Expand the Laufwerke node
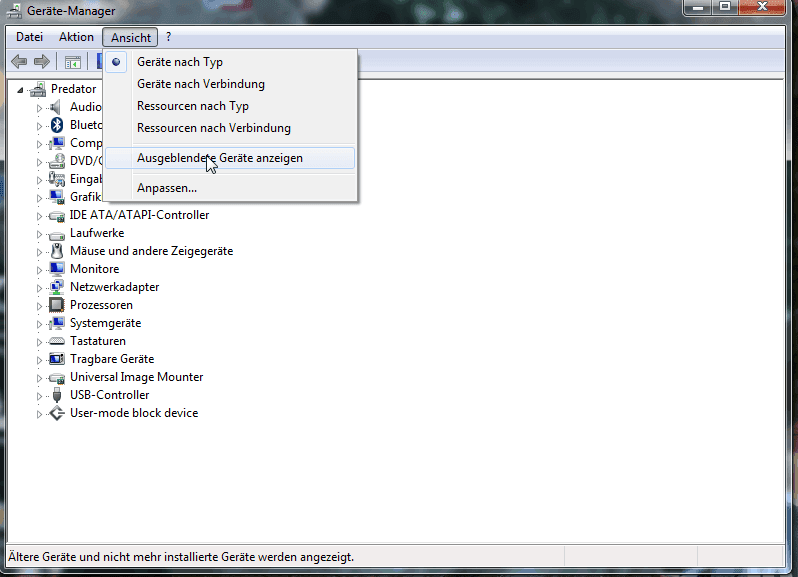798x577 pixels. click(39, 234)
